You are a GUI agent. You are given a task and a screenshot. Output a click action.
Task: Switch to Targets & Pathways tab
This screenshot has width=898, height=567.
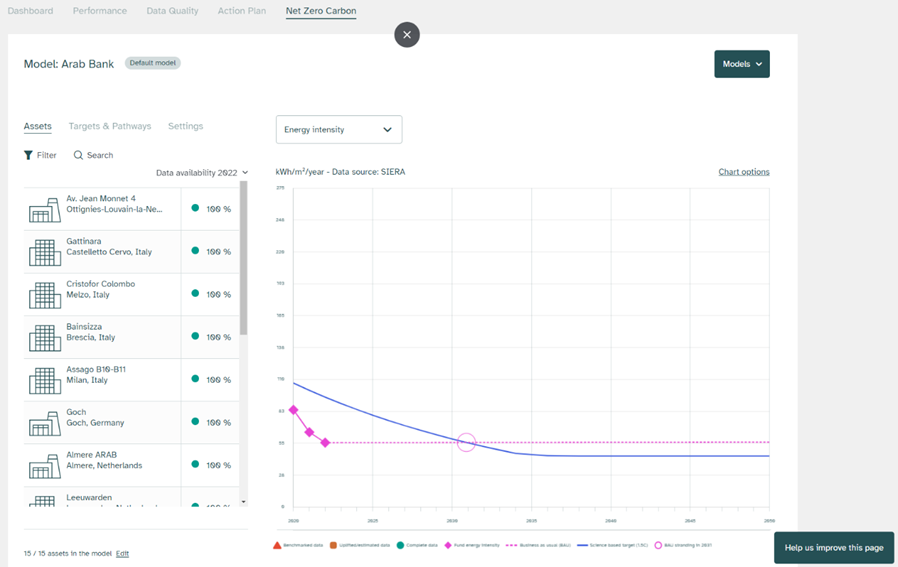110,126
